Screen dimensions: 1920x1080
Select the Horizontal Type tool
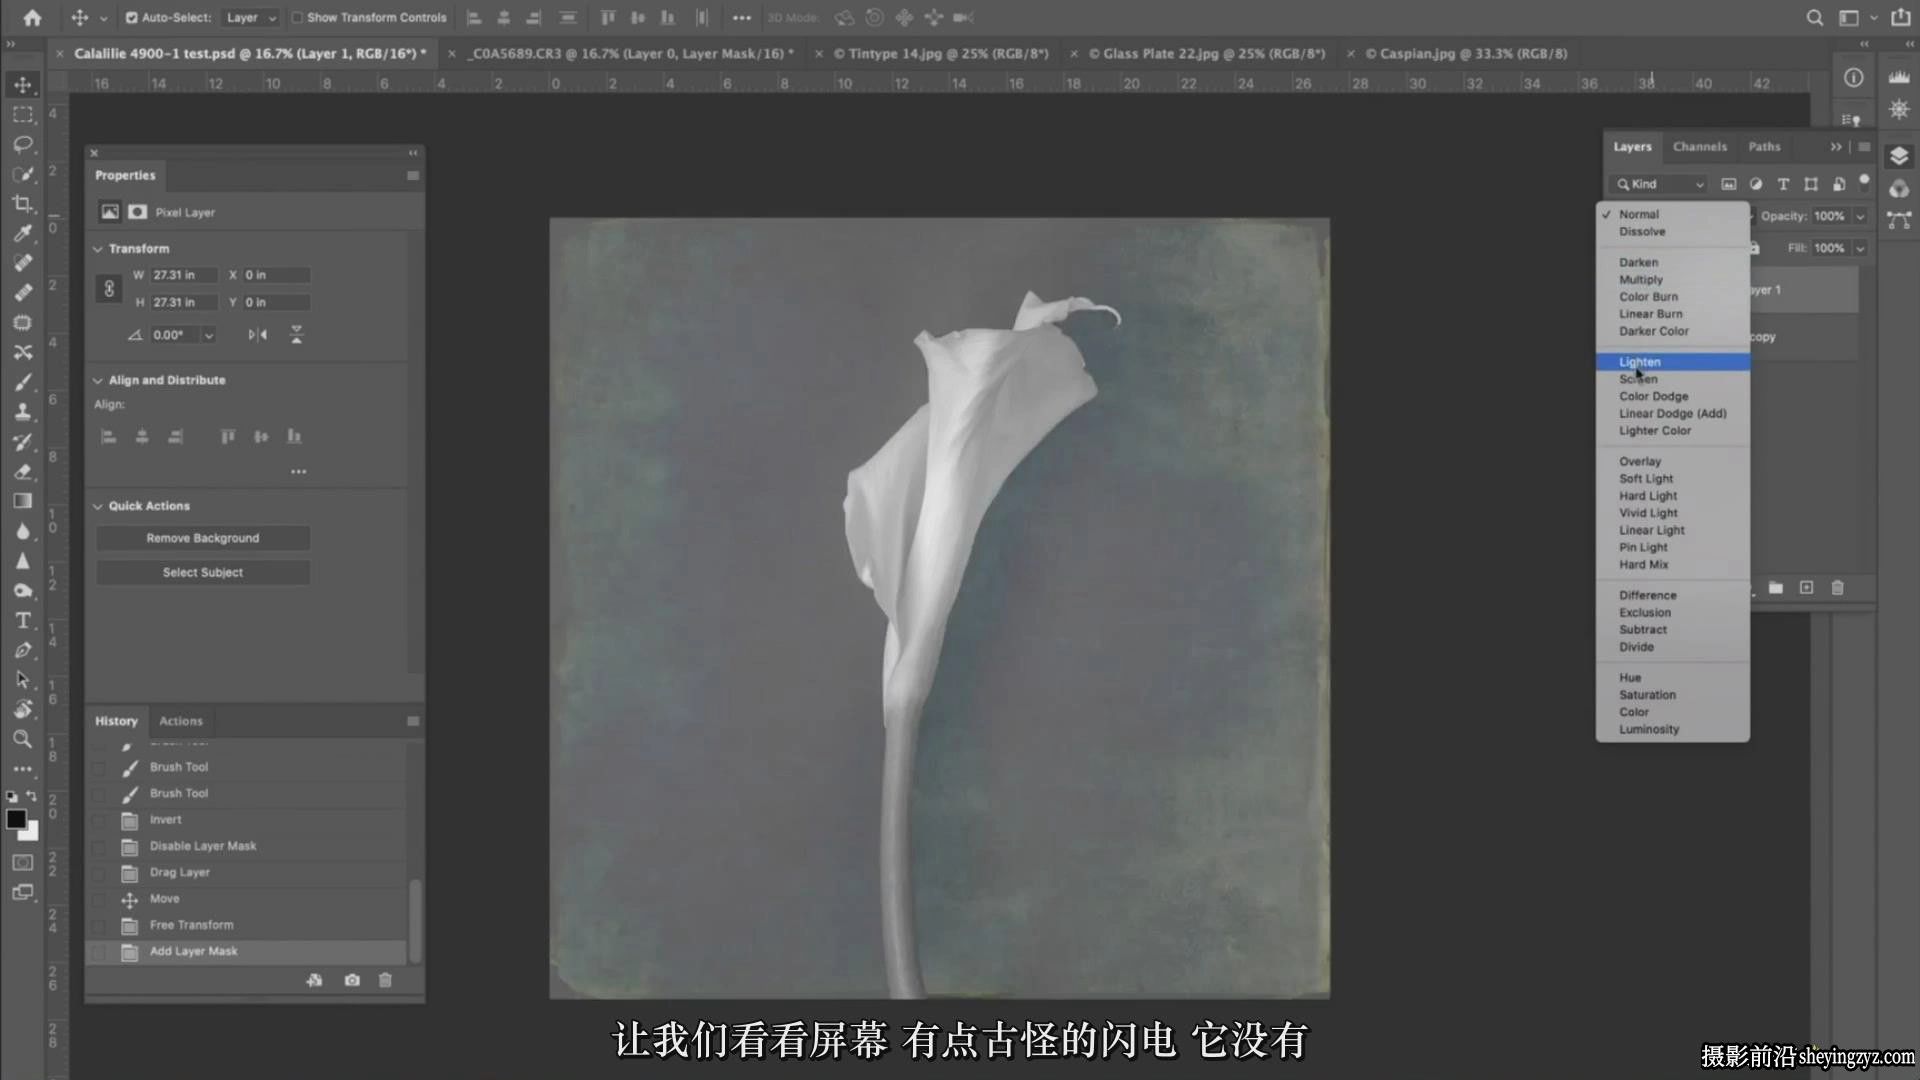coord(23,621)
